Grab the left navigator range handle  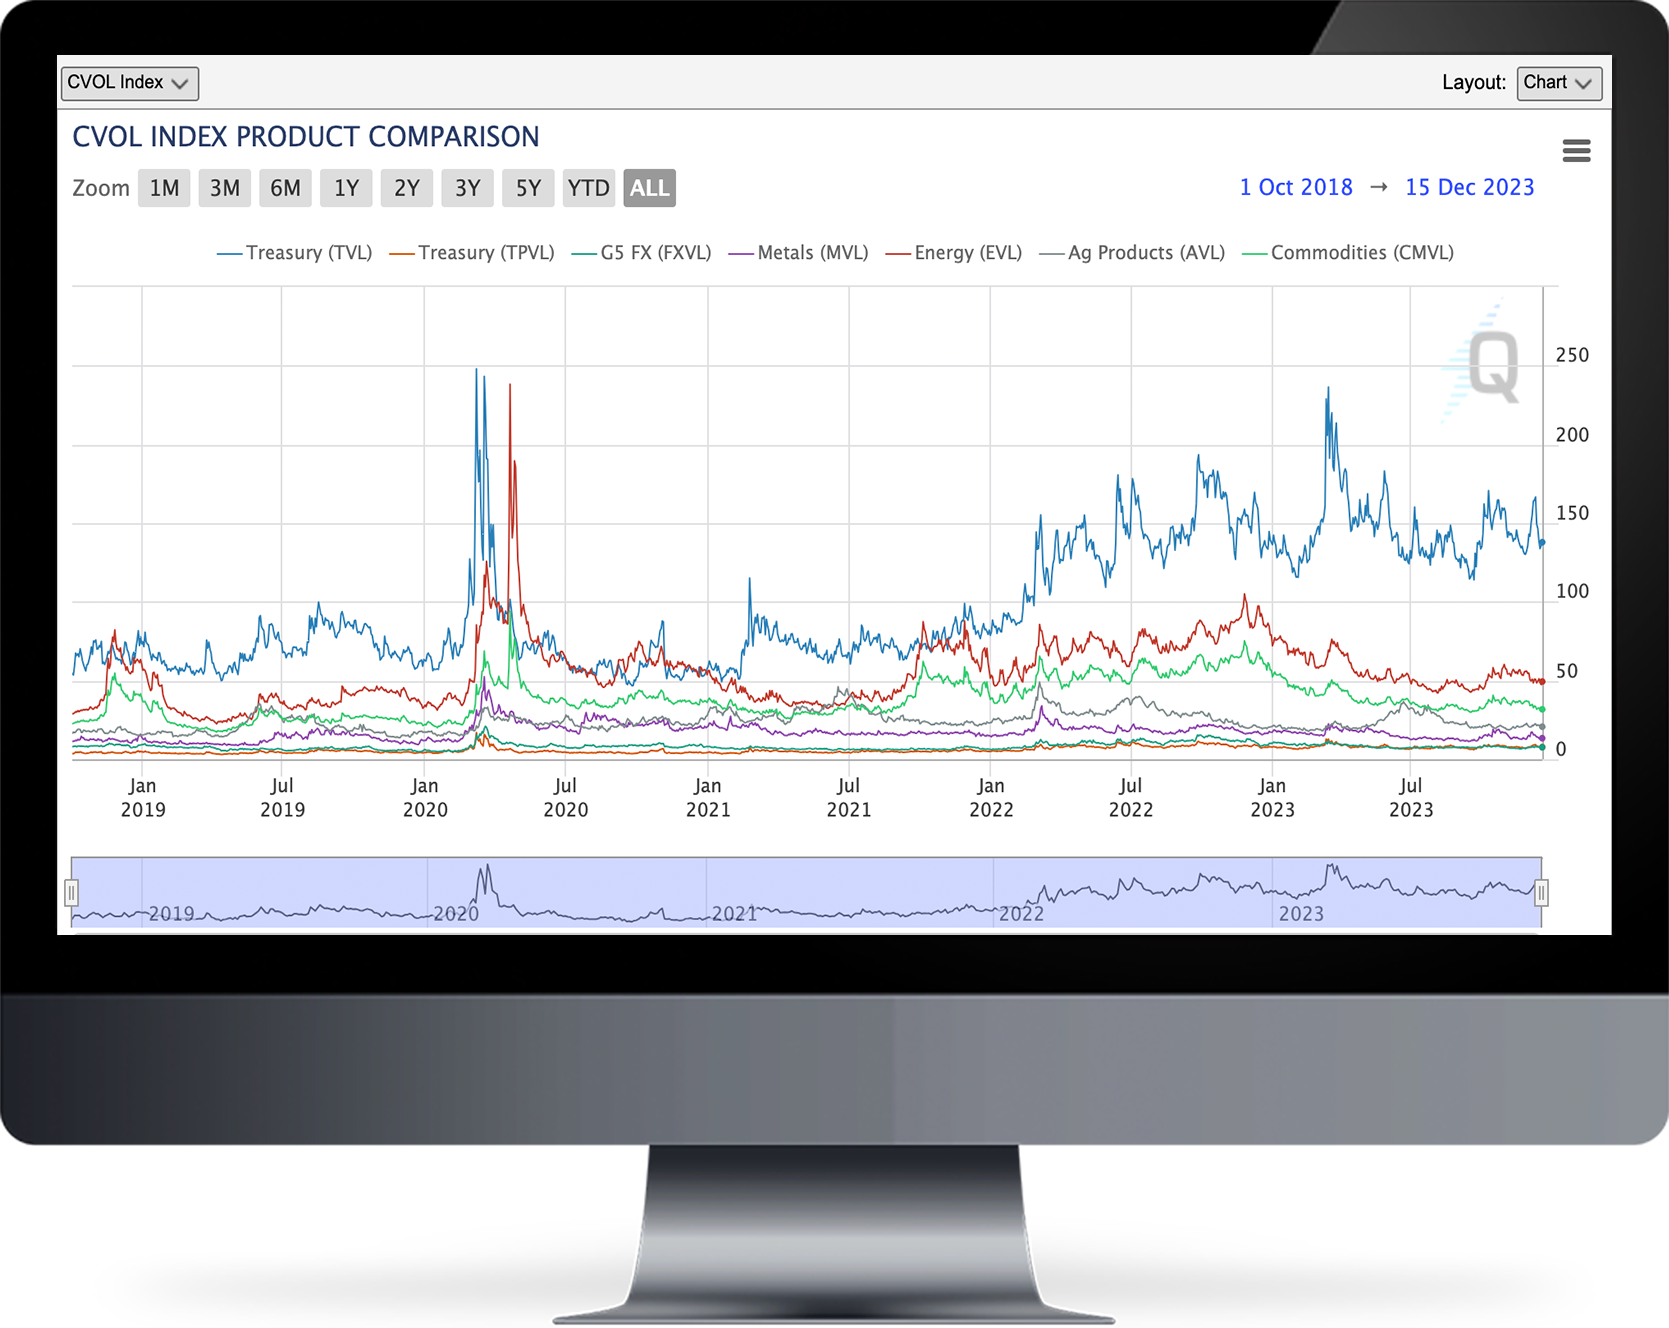tap(72, 892)
